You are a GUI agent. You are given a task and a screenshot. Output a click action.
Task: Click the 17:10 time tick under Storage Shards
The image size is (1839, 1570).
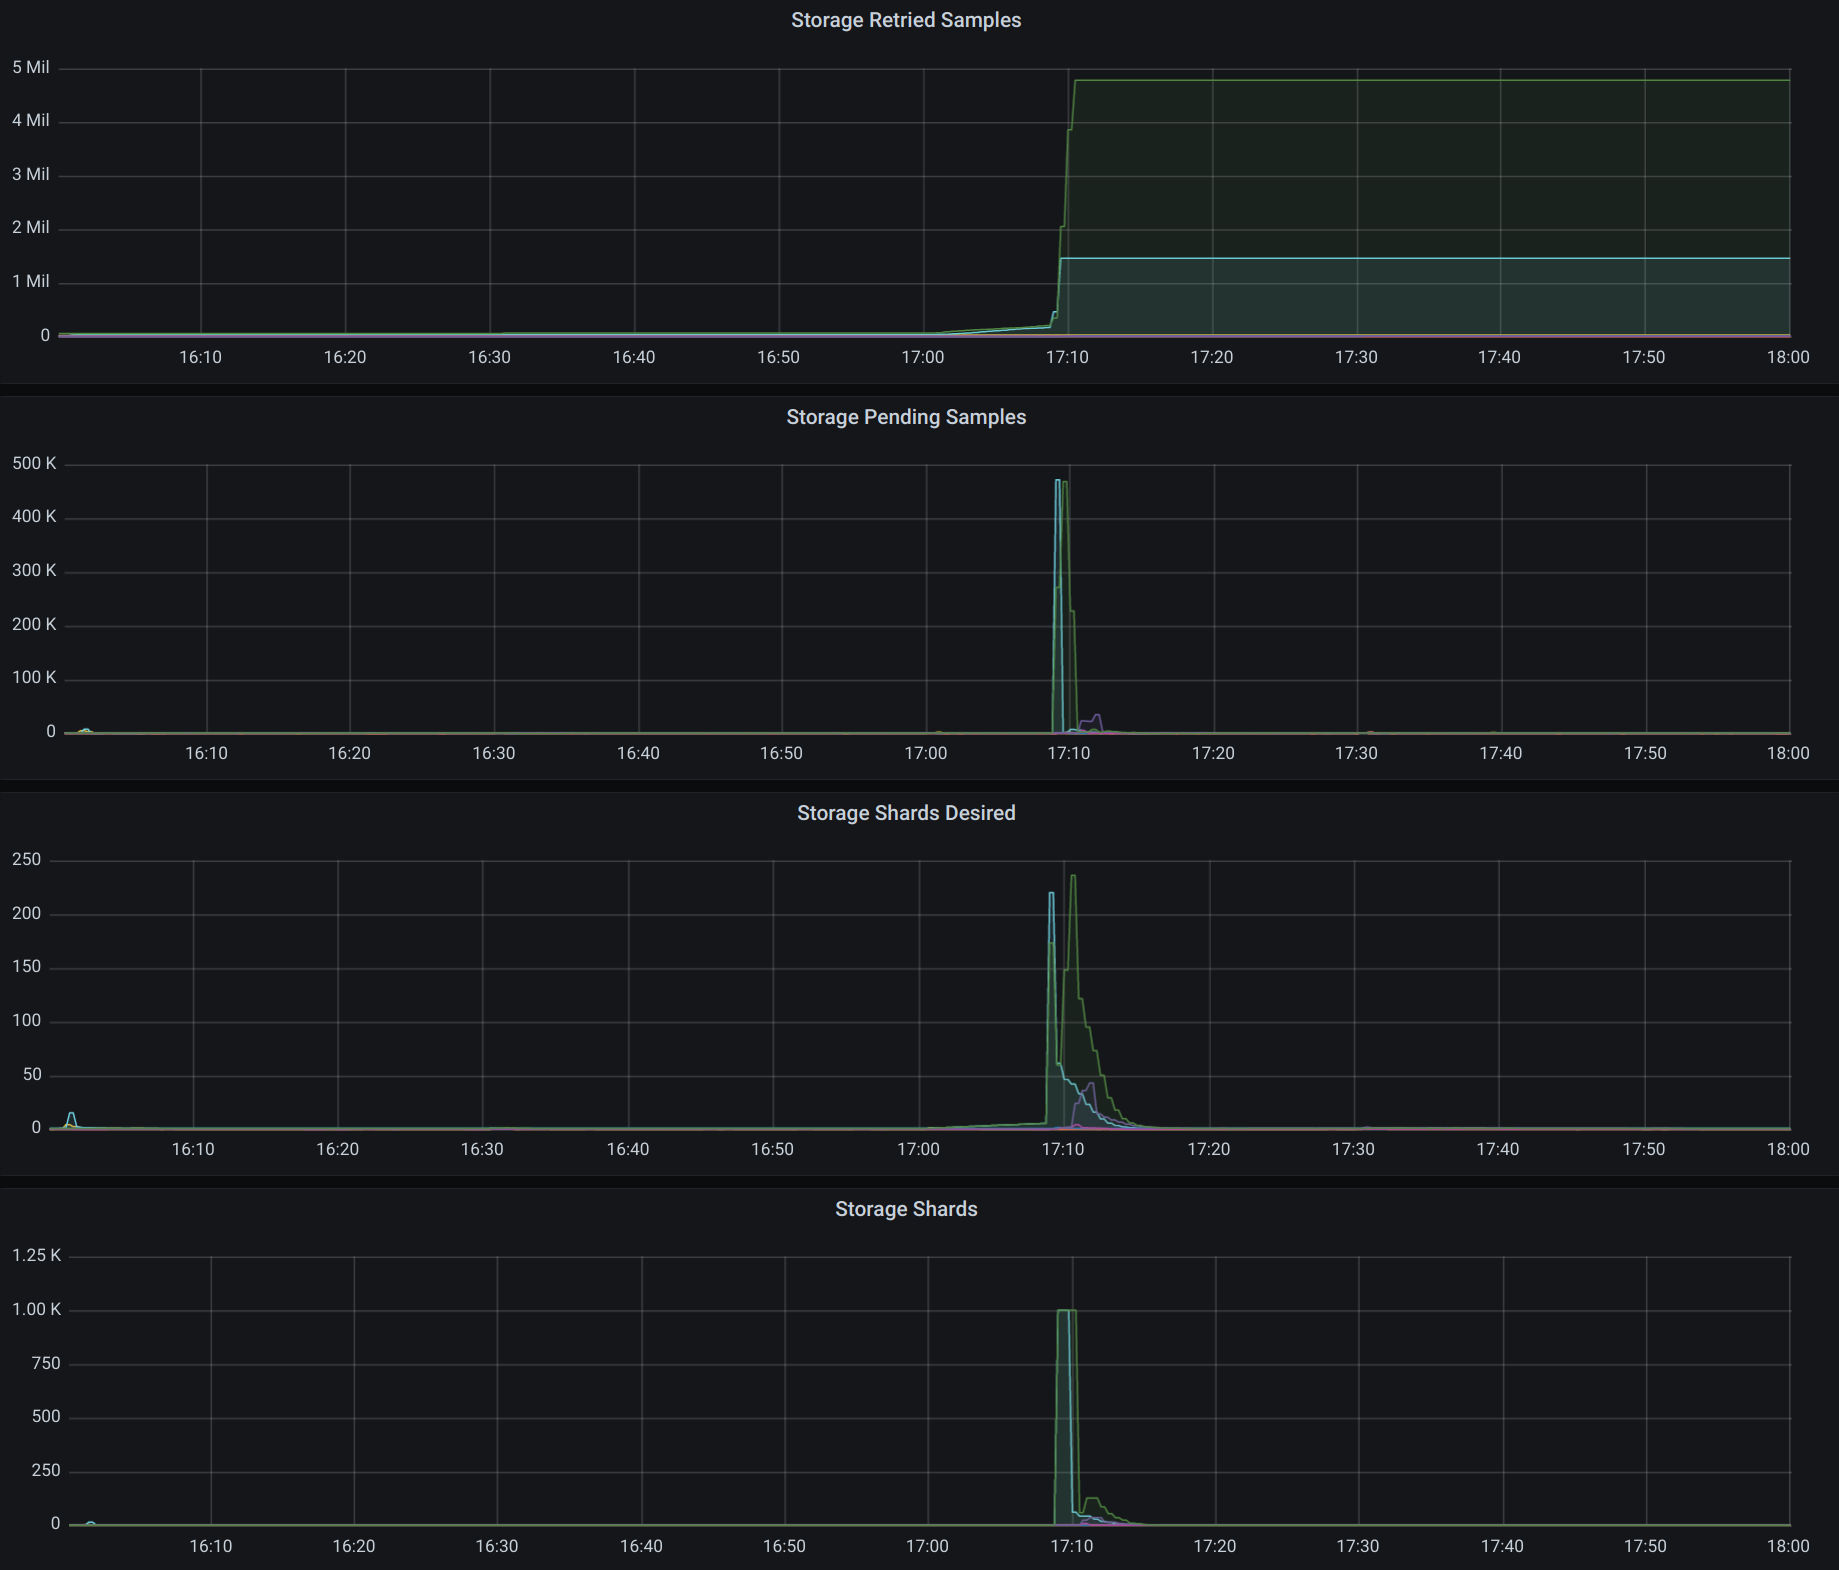coord(1074,1545)
